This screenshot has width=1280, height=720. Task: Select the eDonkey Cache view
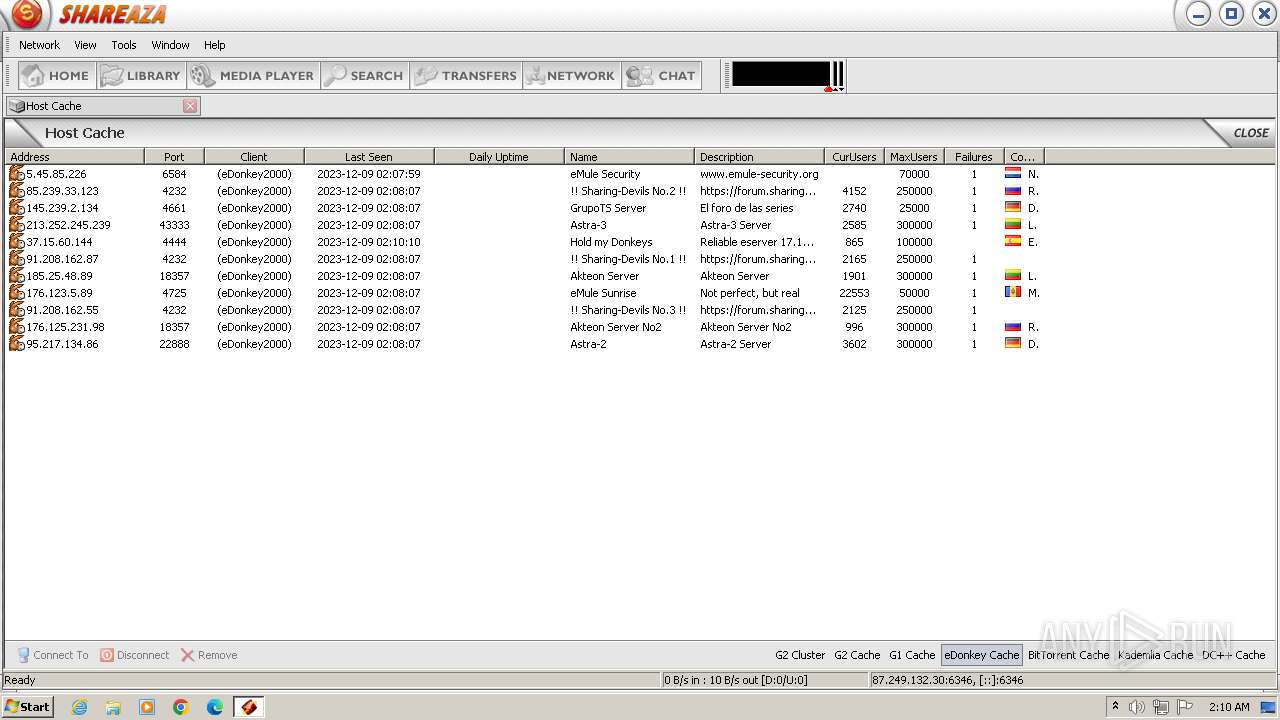click(982, 655)
